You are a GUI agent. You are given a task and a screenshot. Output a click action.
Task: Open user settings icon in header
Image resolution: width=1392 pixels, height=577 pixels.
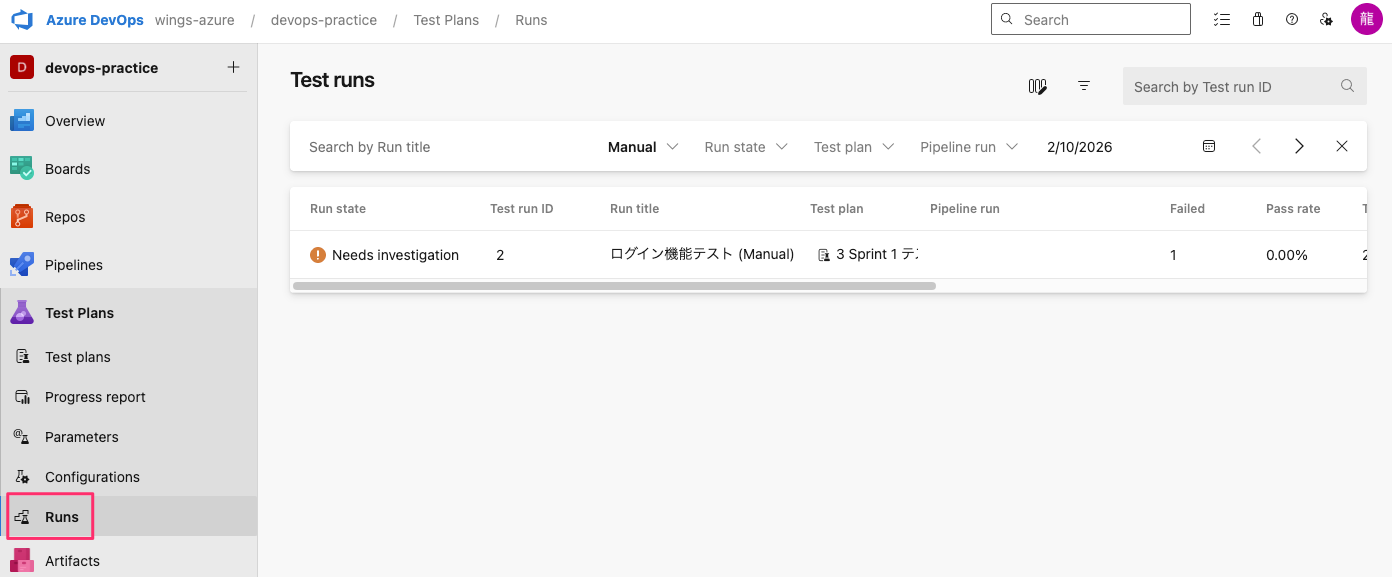coord(1326,20)
